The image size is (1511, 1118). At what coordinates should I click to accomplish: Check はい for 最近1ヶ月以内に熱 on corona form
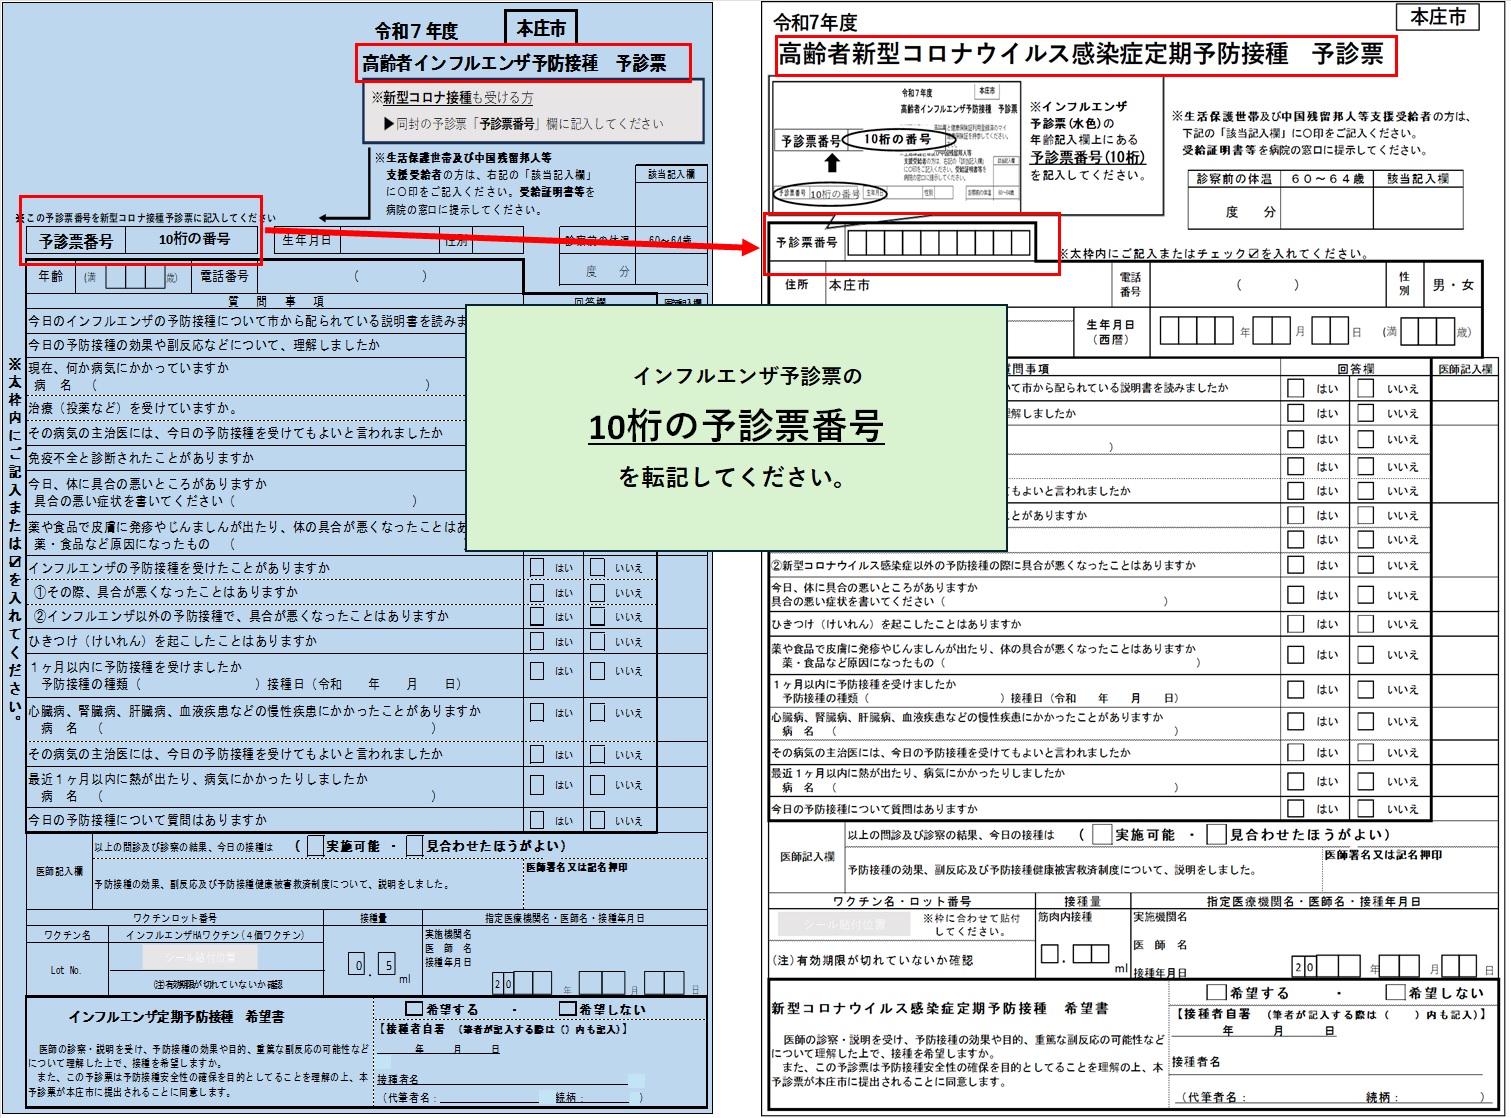[1295, 780]
